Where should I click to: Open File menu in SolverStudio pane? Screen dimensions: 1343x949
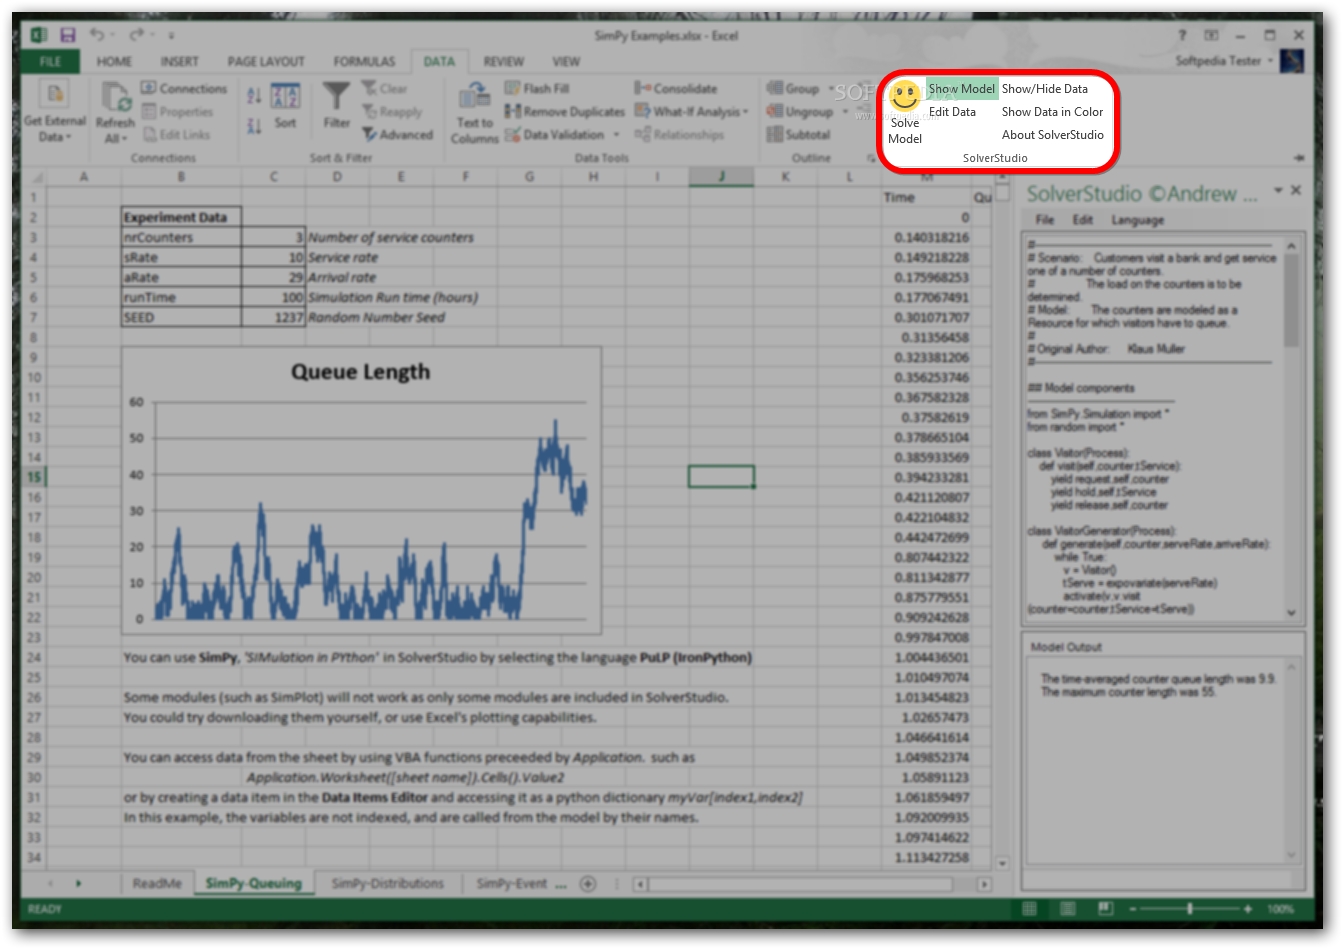(x=1044, y=219)
